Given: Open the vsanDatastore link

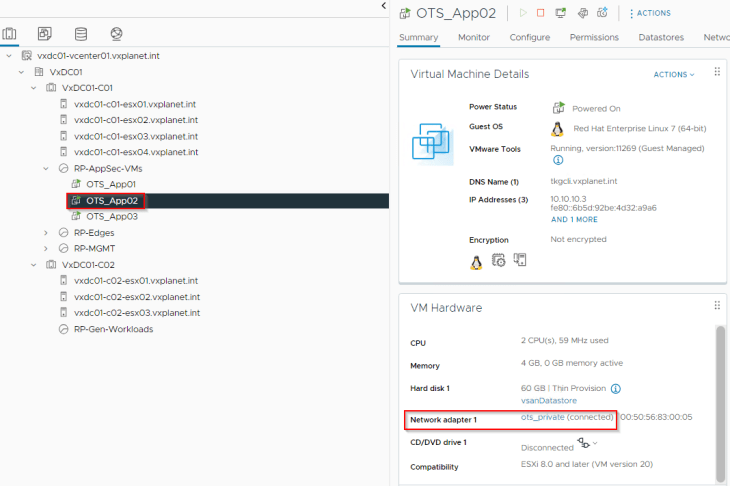Looking at the screenshot, I should tap(548, 401).
